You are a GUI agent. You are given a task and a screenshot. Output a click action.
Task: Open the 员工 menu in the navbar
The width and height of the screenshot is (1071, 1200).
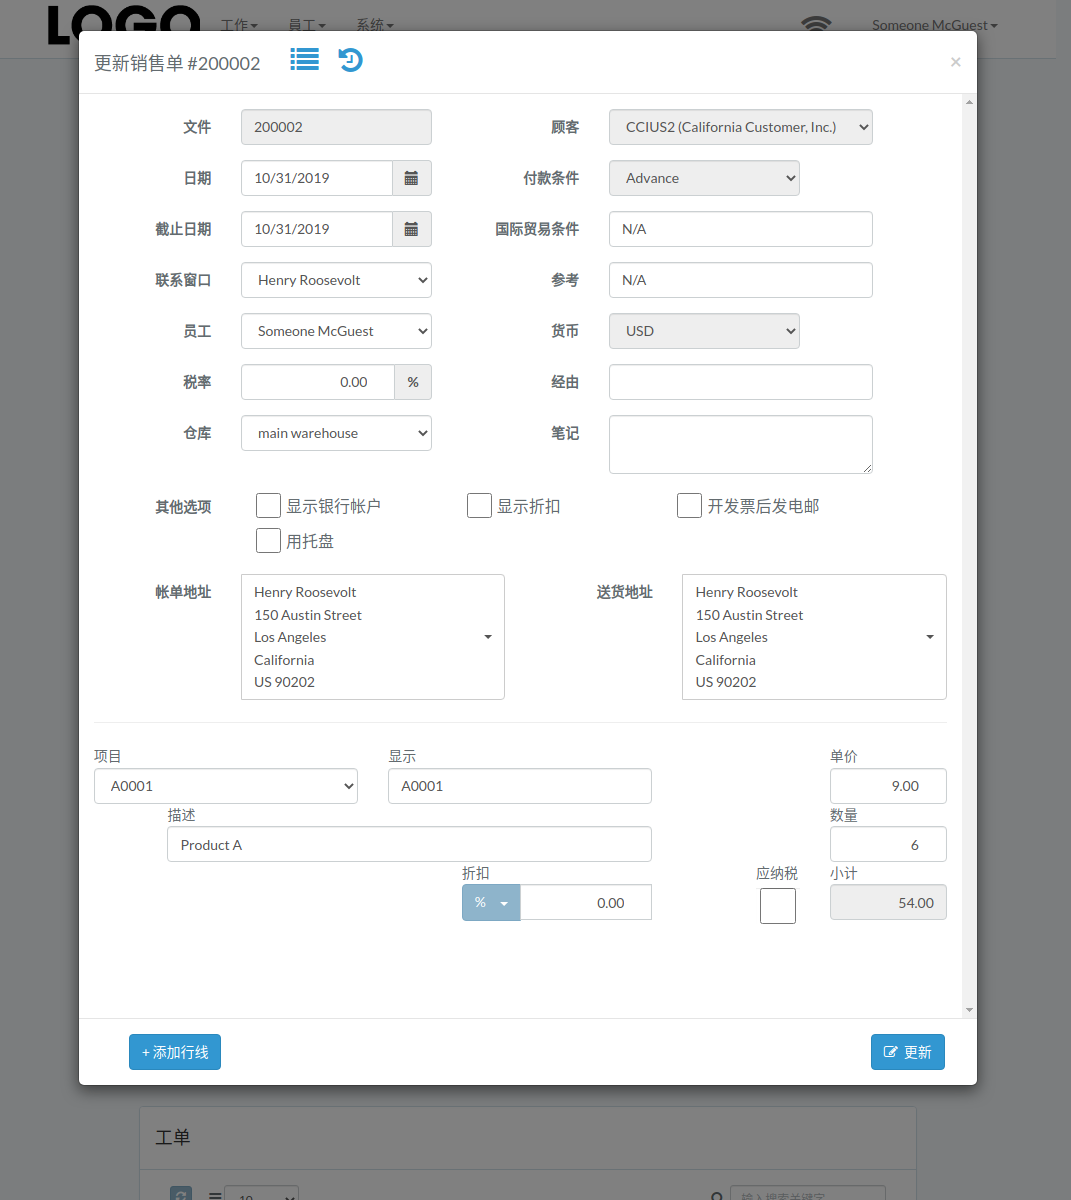coord(307,25)
